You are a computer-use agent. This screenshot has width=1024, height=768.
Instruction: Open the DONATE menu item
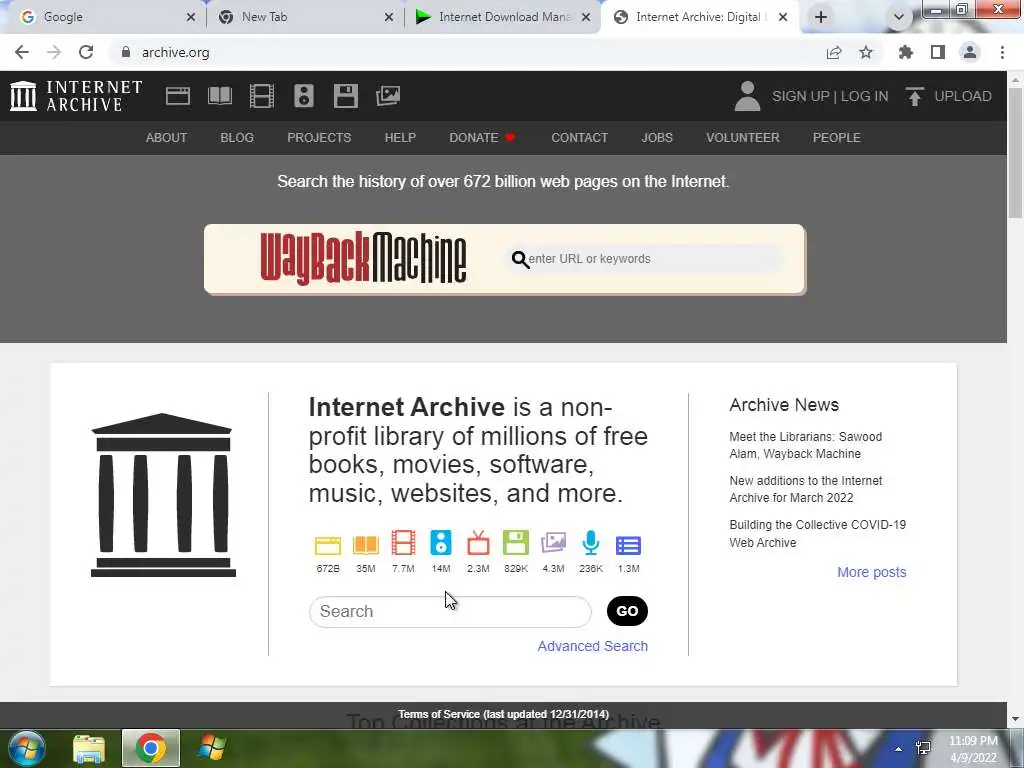(482, 138)
